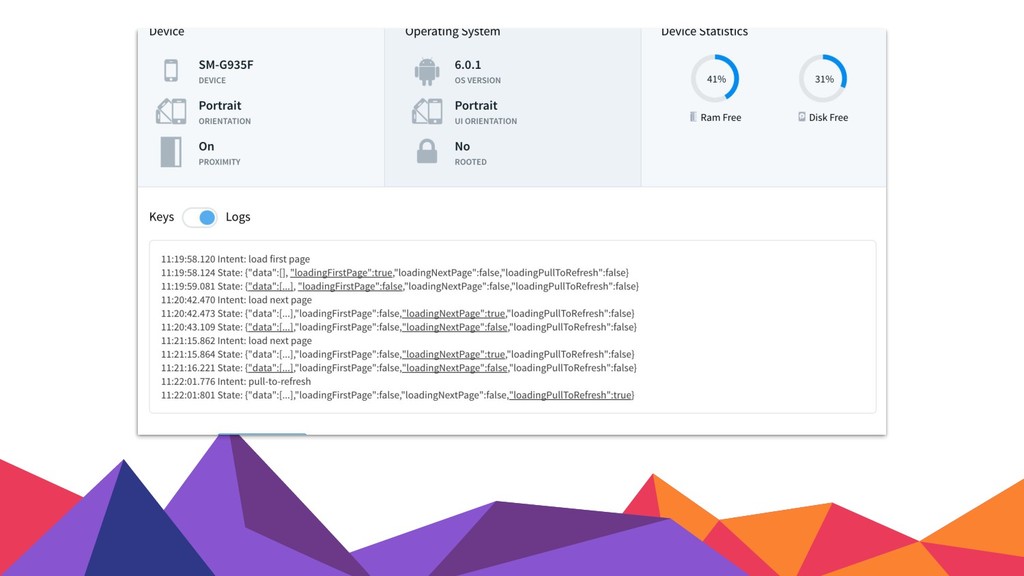Click the 6.0.1 OS version value
The image size is (1024, 576).
point(468,65)
